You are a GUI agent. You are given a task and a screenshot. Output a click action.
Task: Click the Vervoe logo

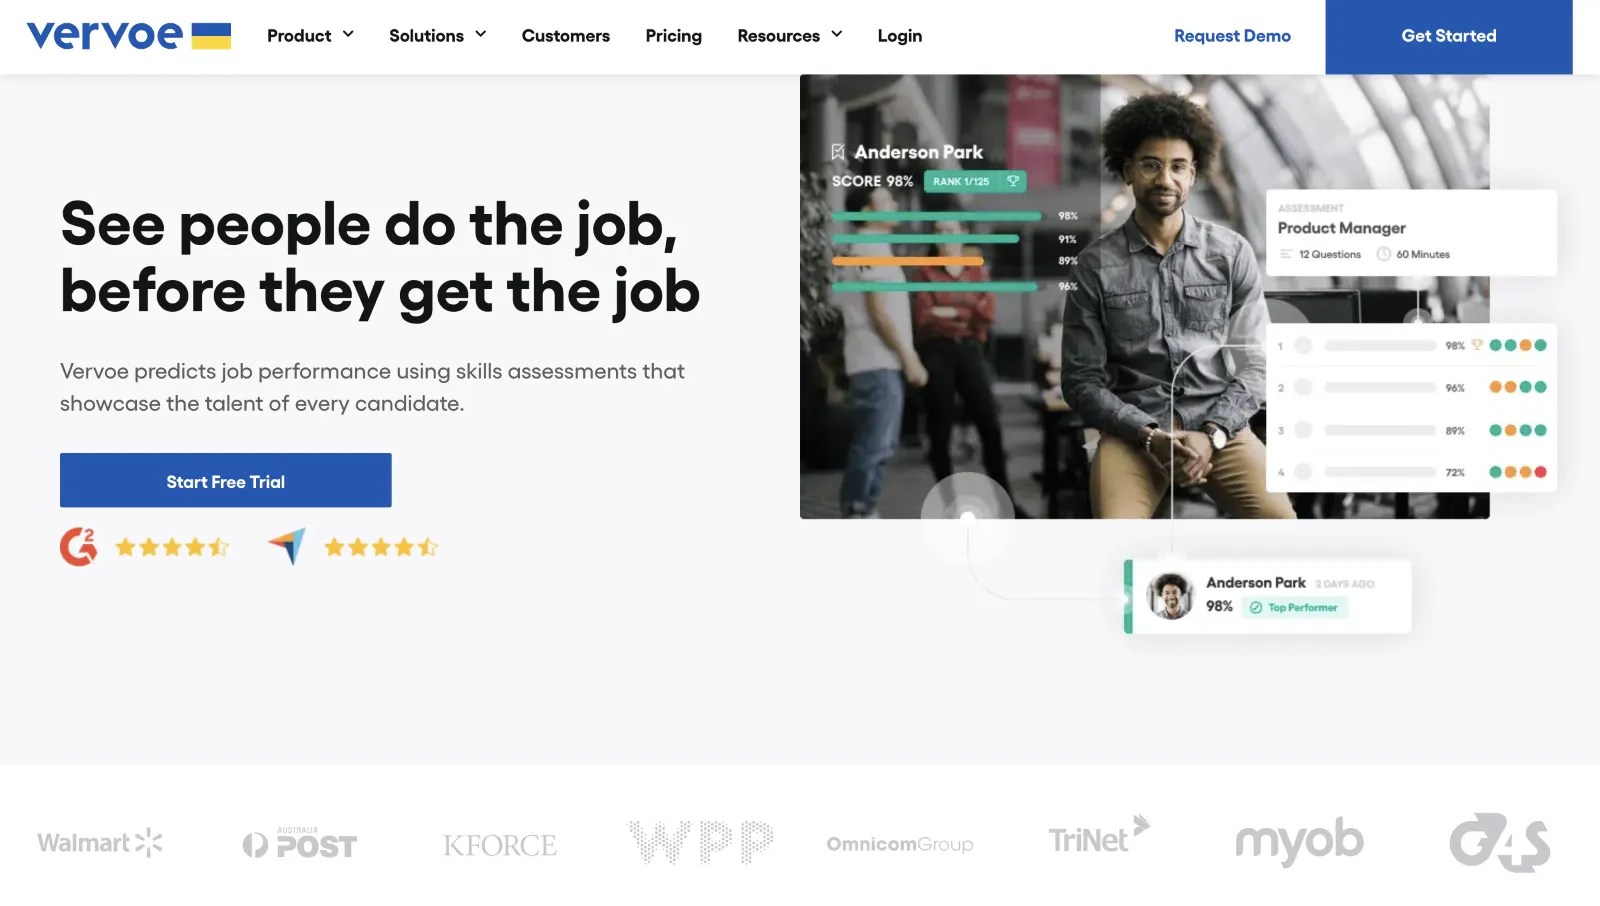click(105, 35)
